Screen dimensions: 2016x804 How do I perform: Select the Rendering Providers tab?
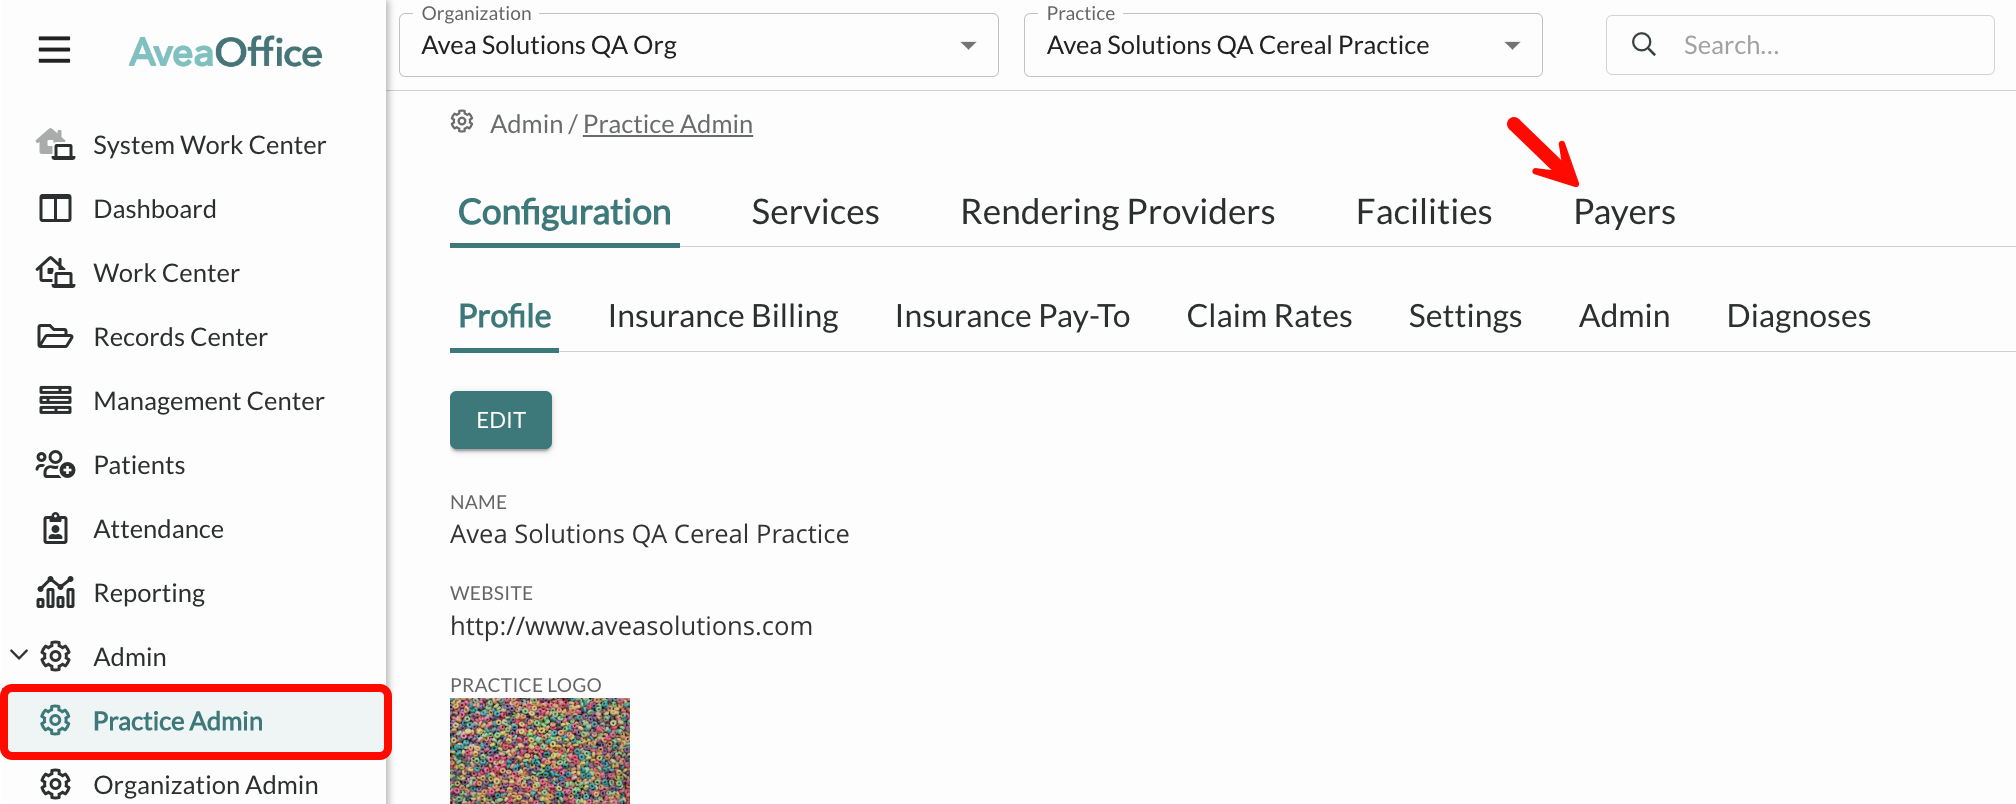(1117, 212)
